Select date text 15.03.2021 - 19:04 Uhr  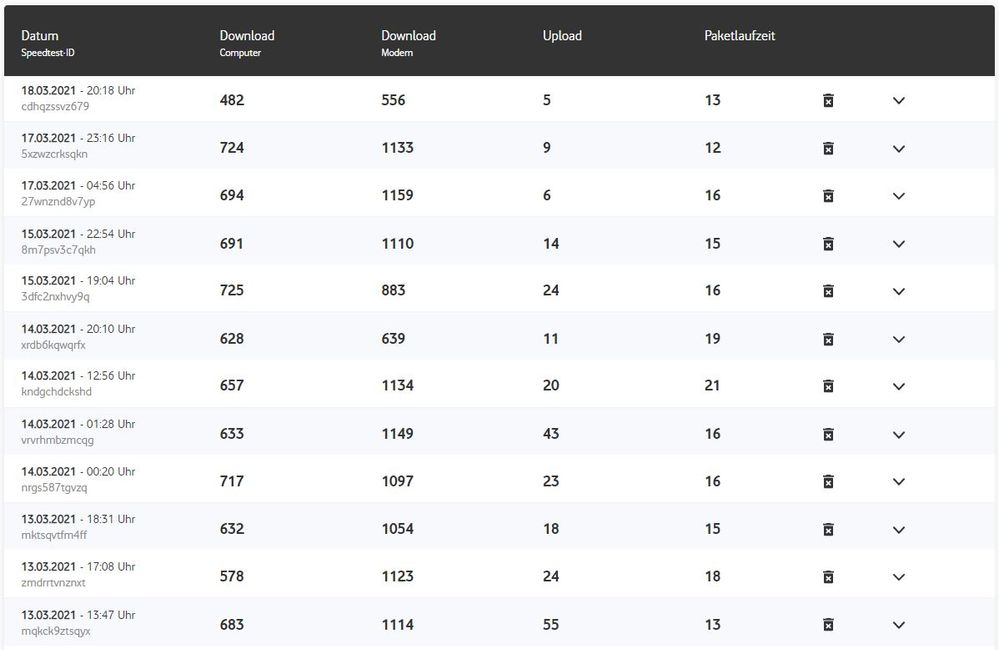coord(78,280)
